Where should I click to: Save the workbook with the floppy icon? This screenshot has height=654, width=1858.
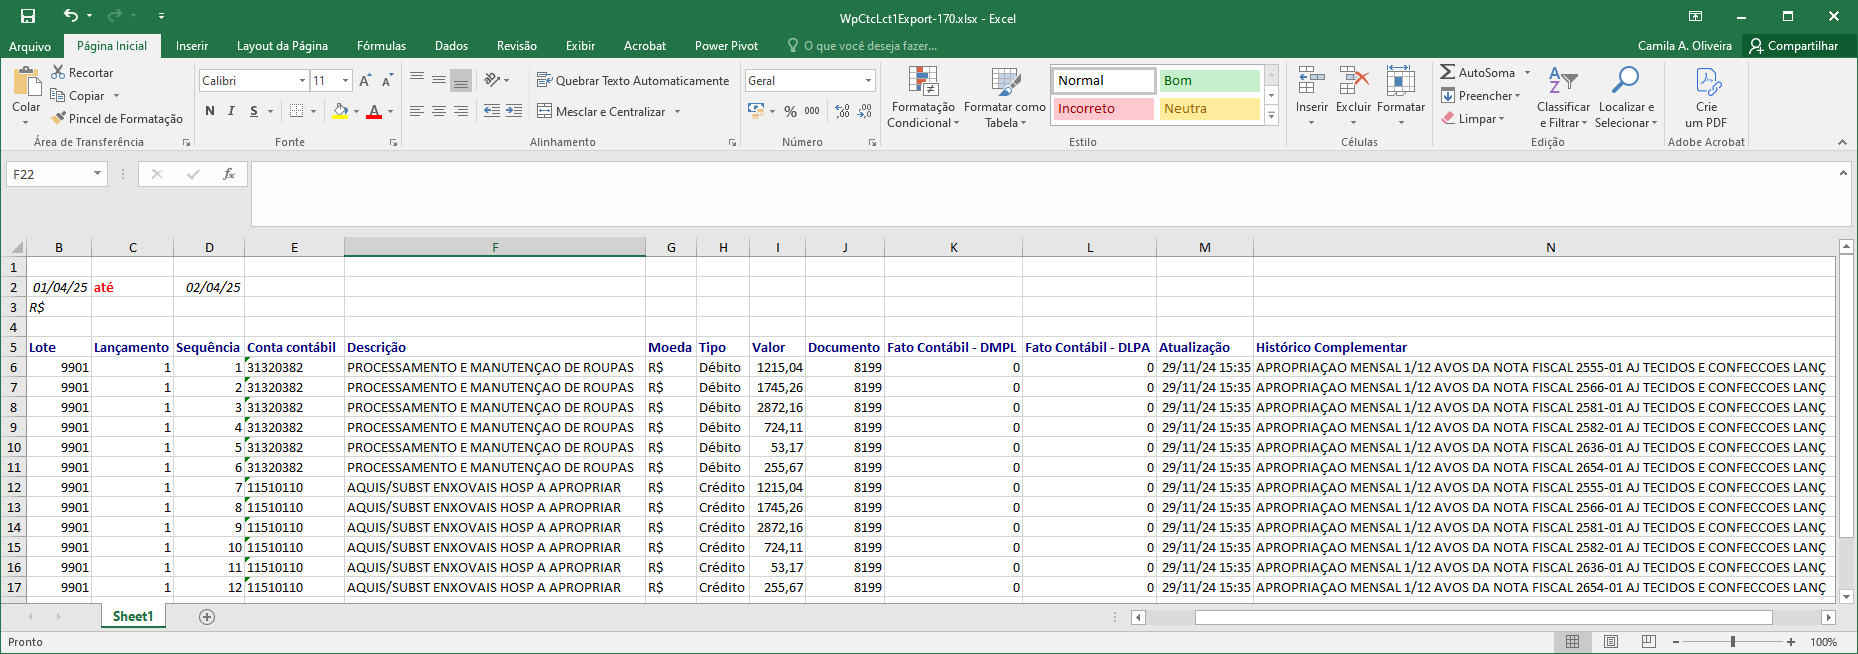tap(28, 16)
